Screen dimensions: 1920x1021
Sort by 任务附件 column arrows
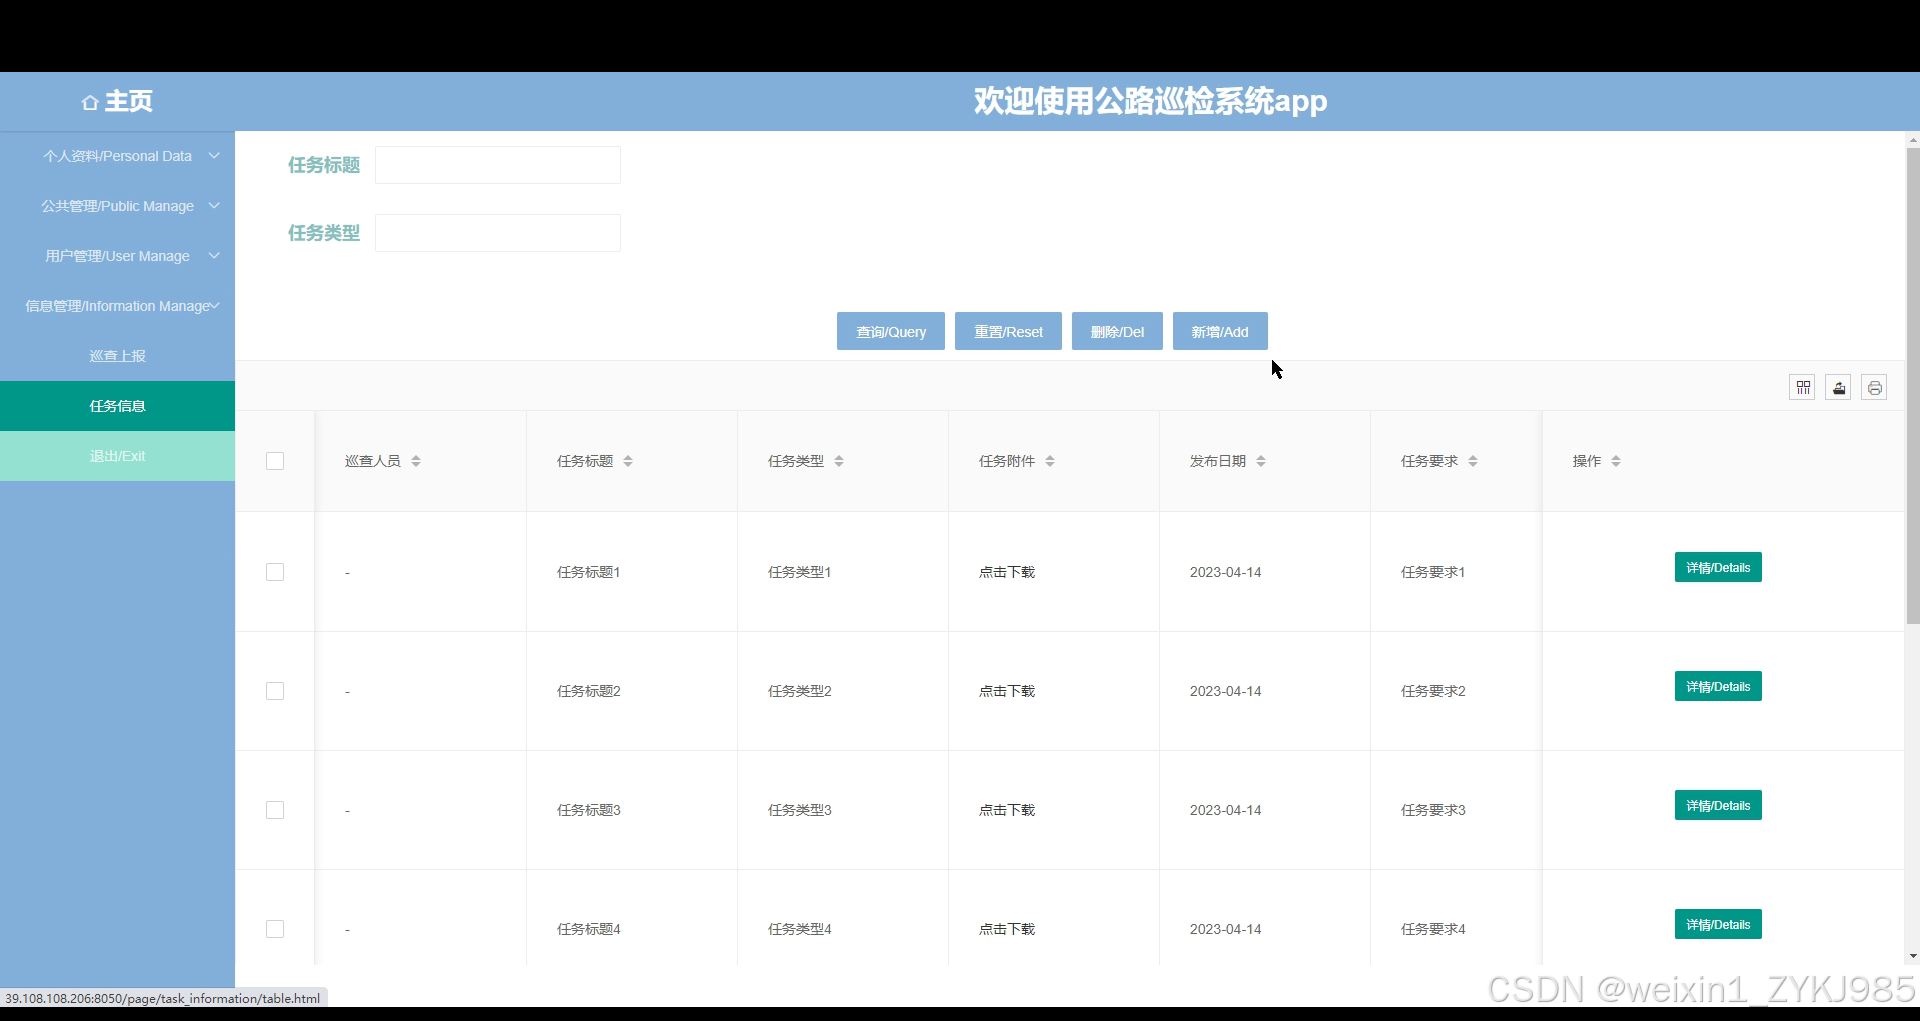tap(1050, 461)
